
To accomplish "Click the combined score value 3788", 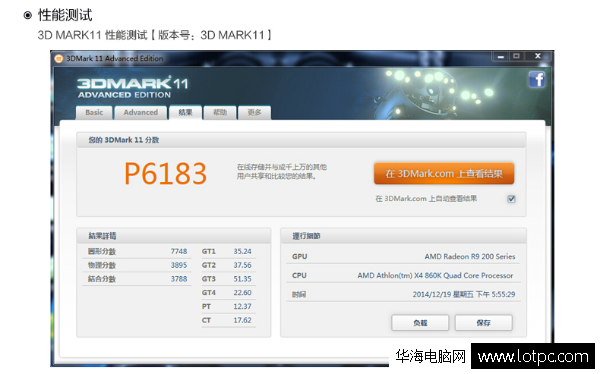I will pos(179,279).
